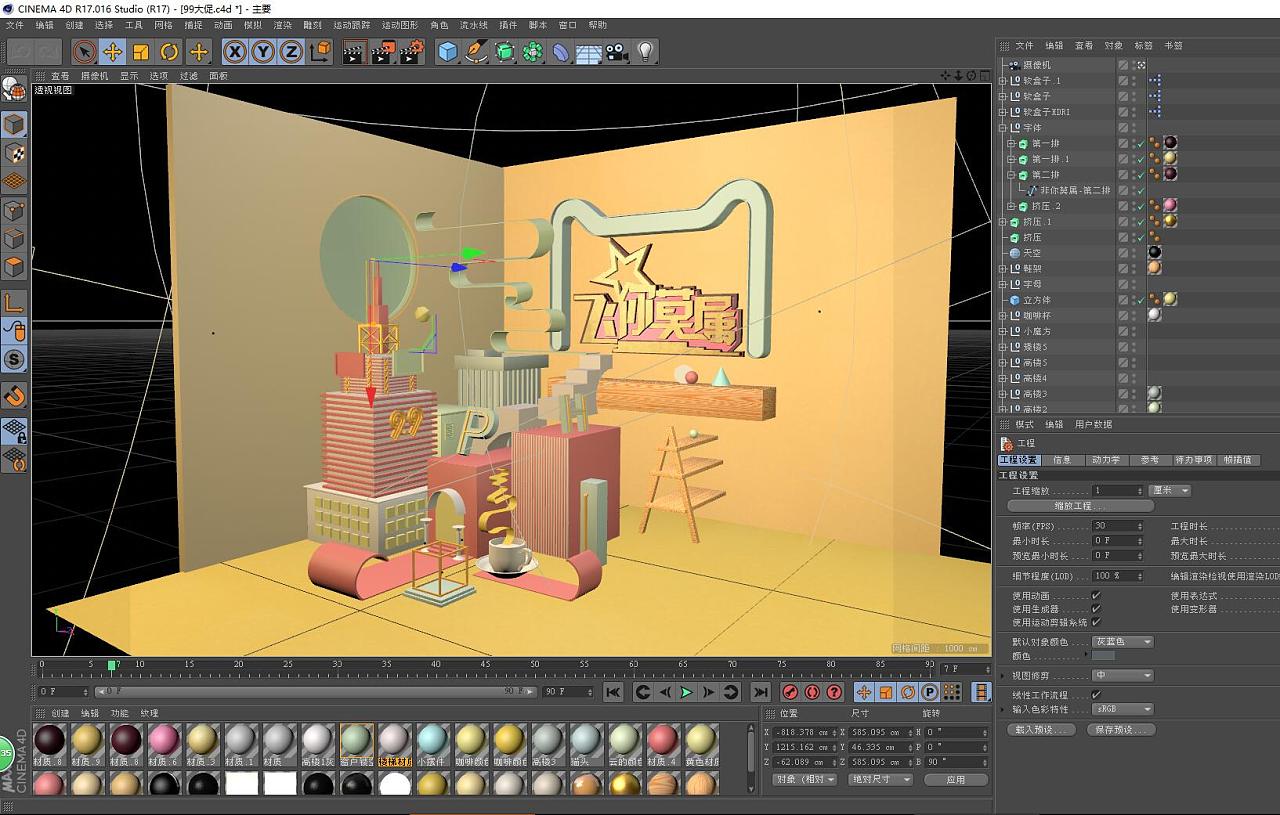Toggle the 使用生成器 checkbox
This screenshot has width=1280, height=815.
(1096, 609)
